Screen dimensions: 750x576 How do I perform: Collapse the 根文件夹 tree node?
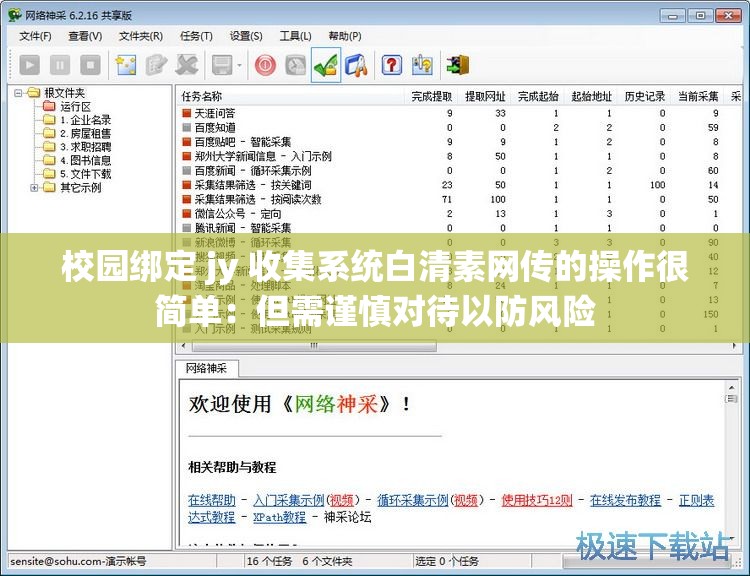[18, 93]
